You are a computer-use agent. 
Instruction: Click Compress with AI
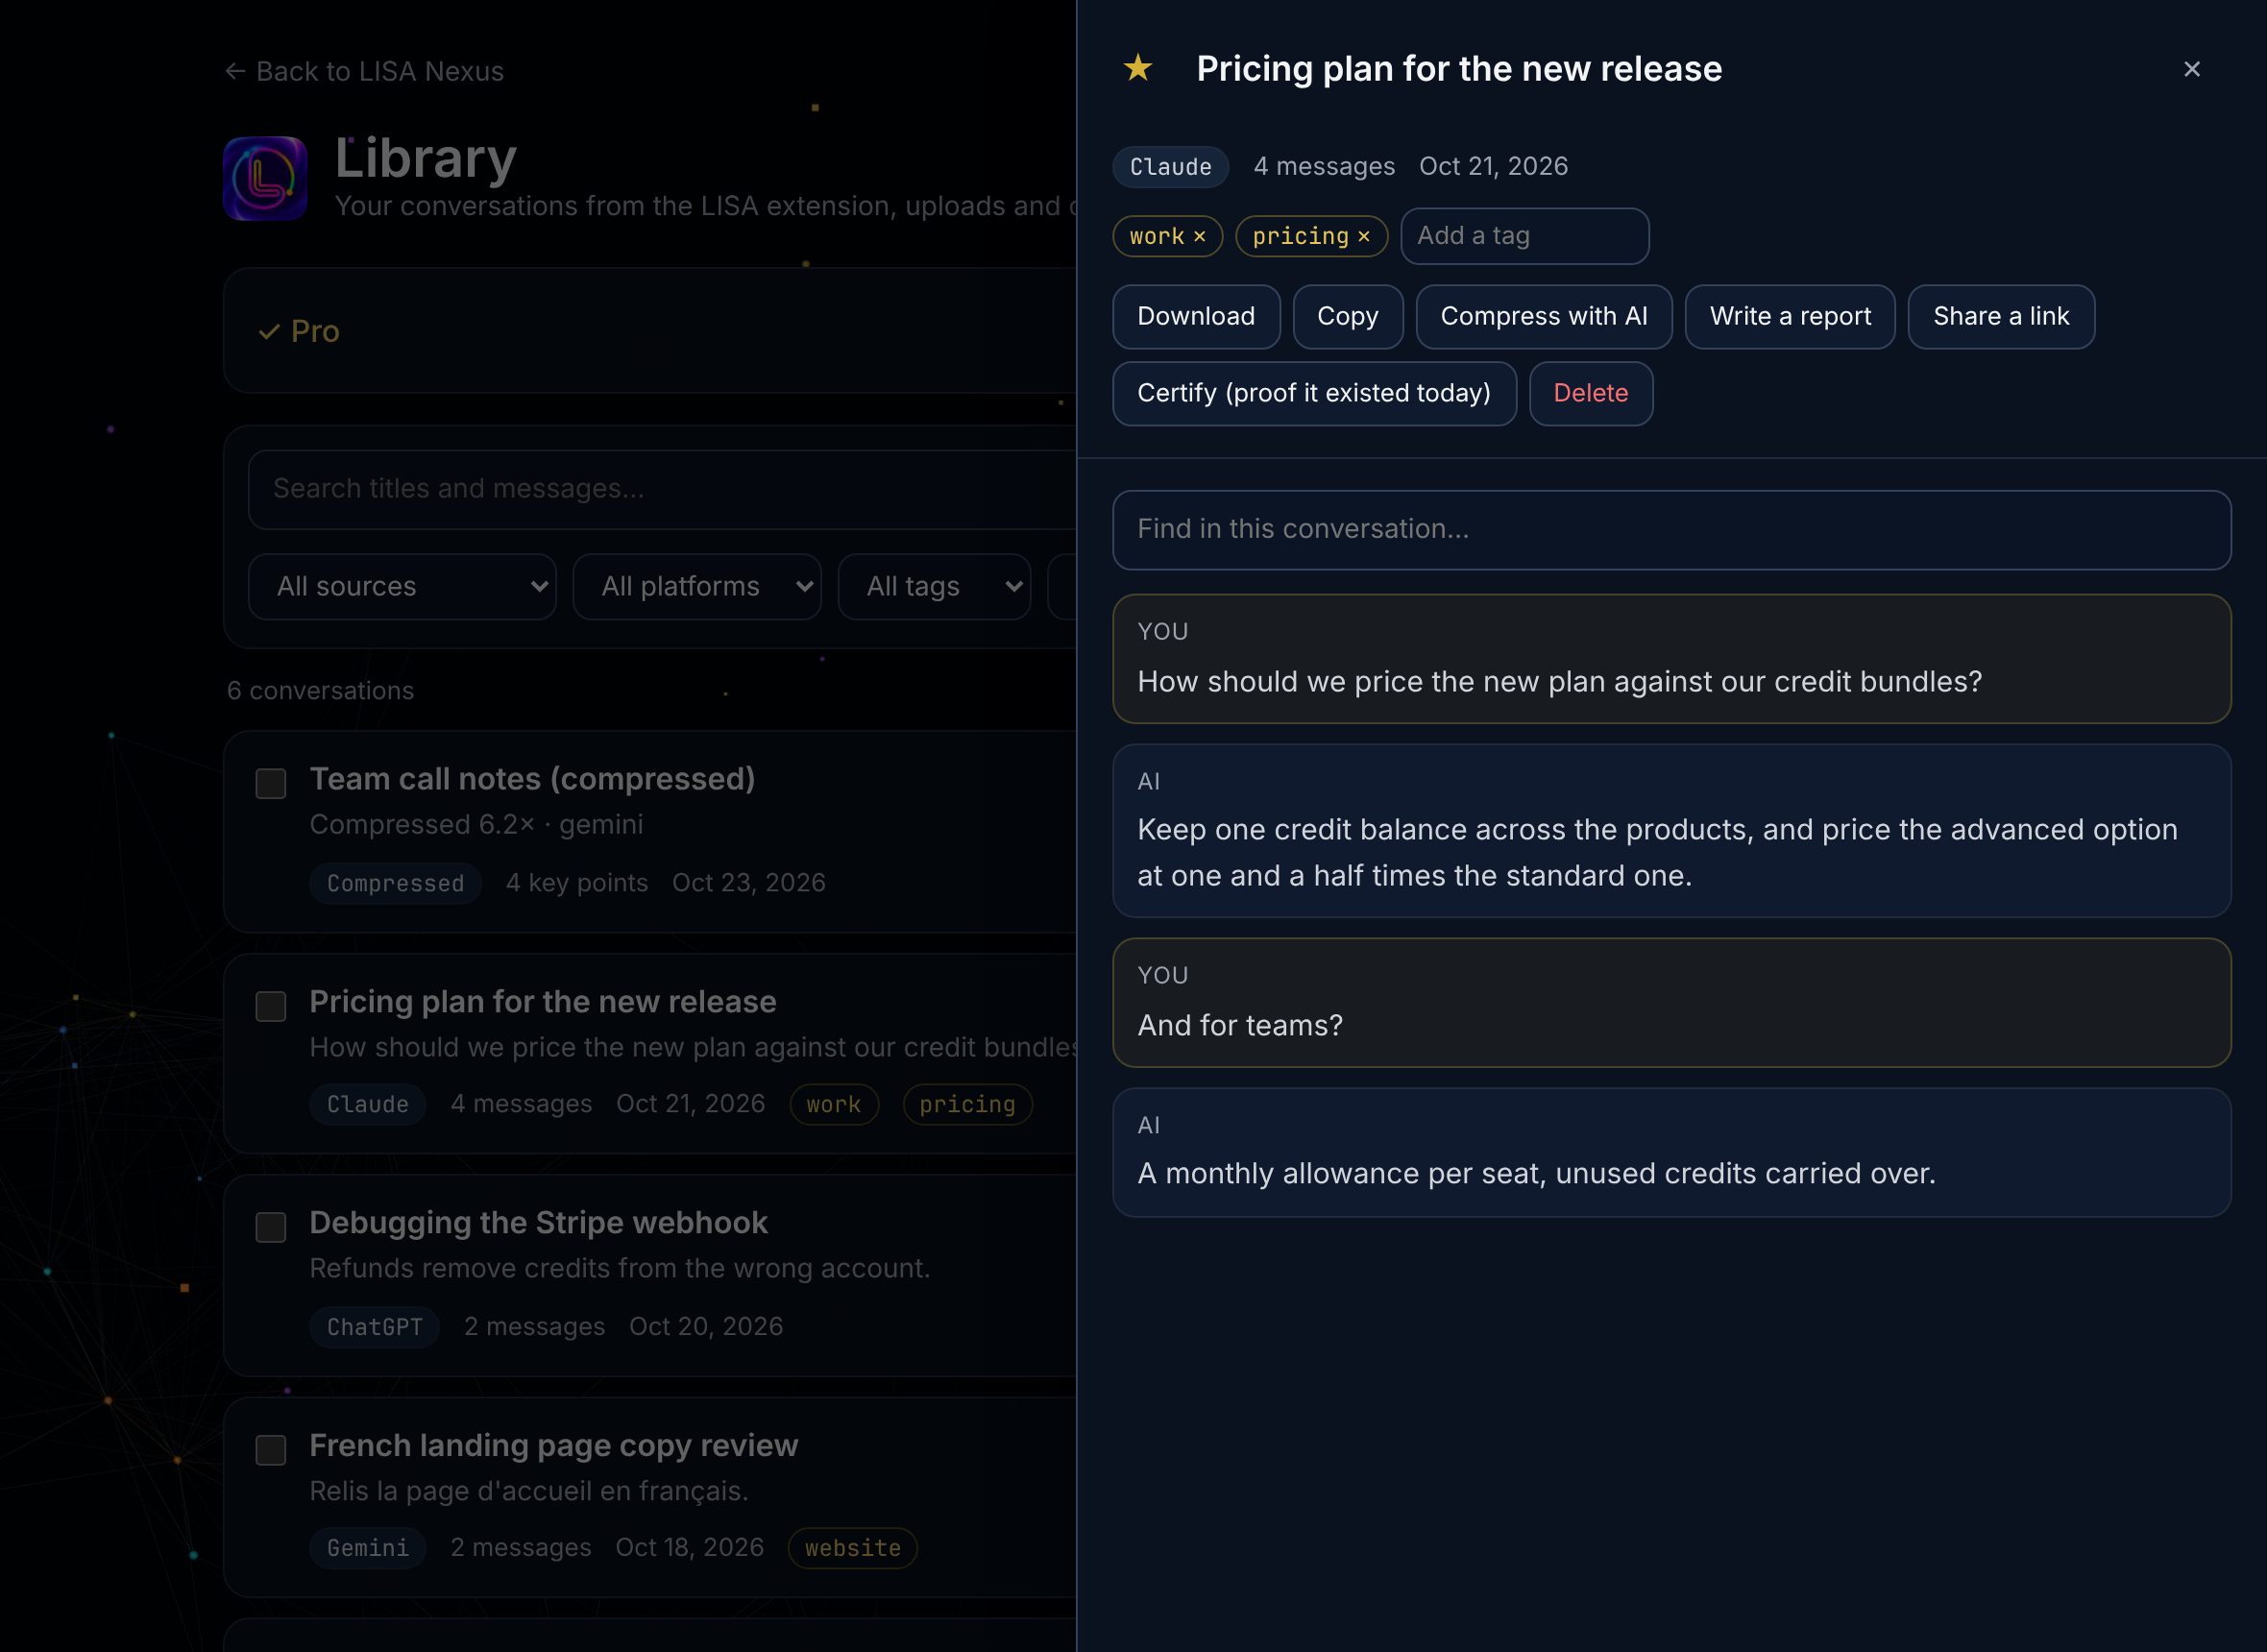pos(1543,317)
